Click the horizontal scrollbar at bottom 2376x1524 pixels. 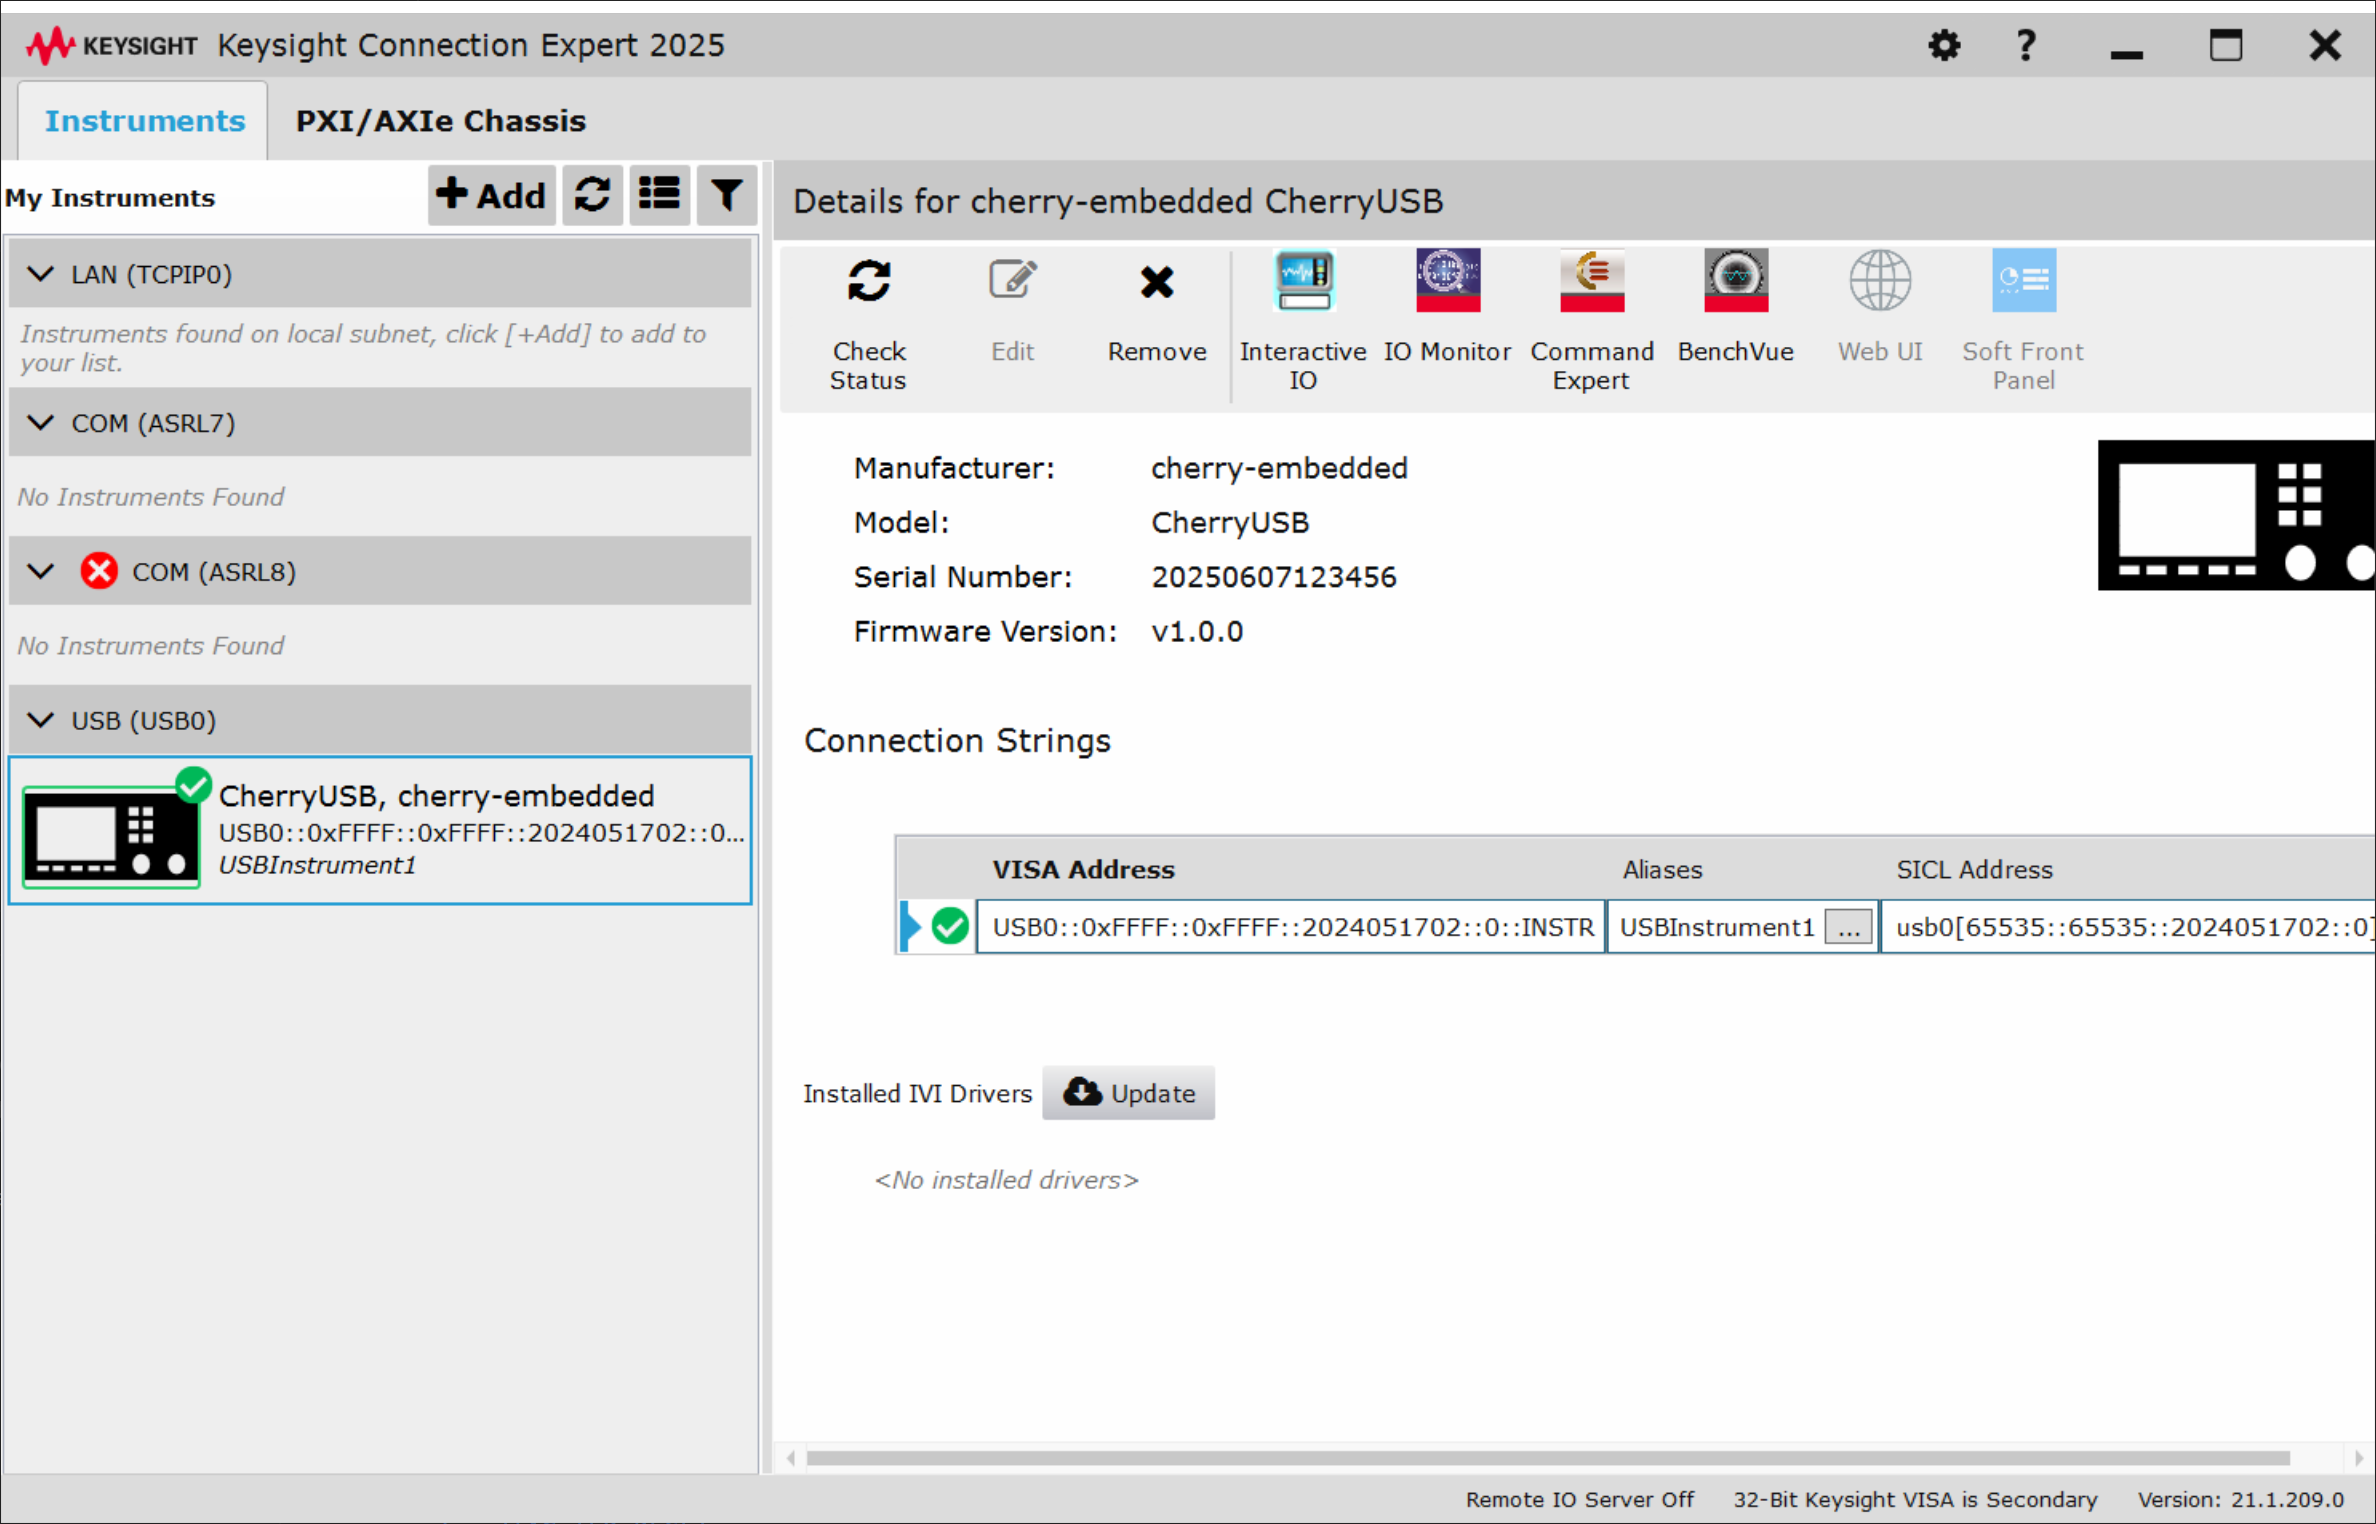pyautogui.click(x=1546, y=1458)
